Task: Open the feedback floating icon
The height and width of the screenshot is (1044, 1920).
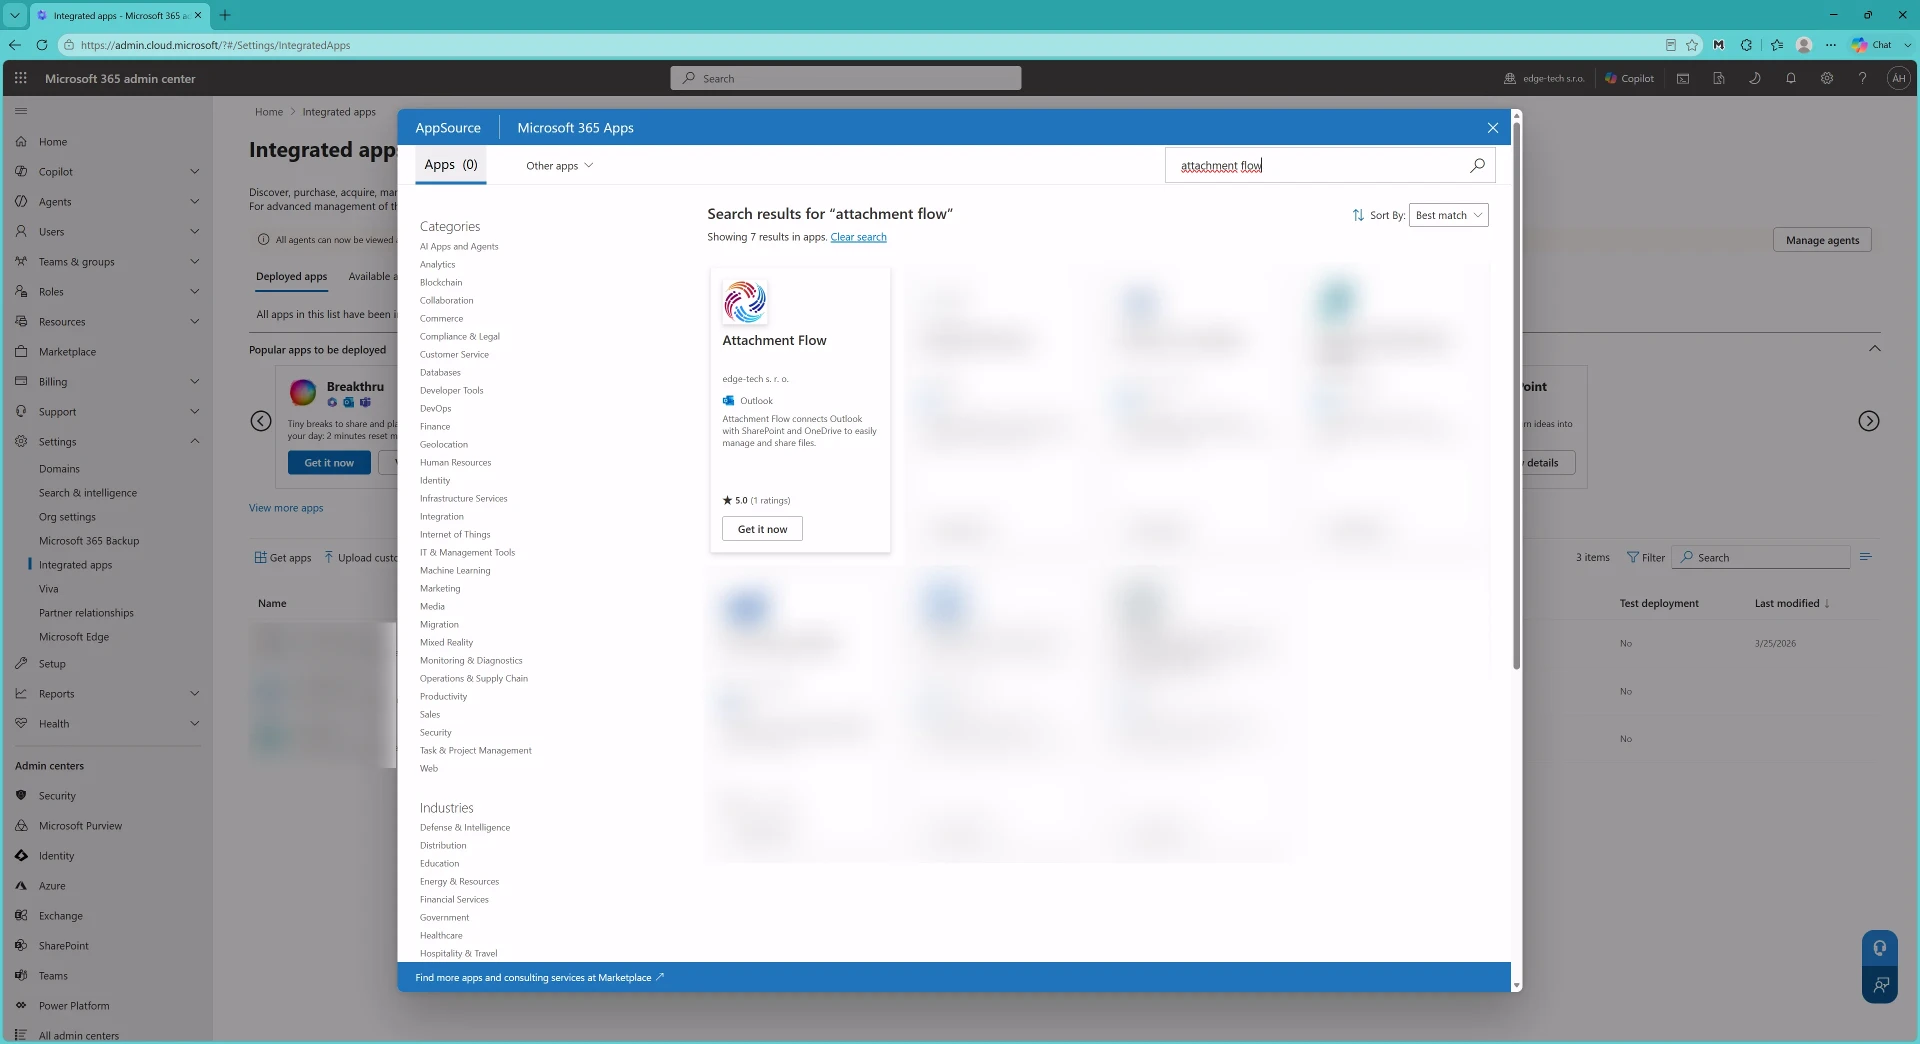Action: 1880,984
